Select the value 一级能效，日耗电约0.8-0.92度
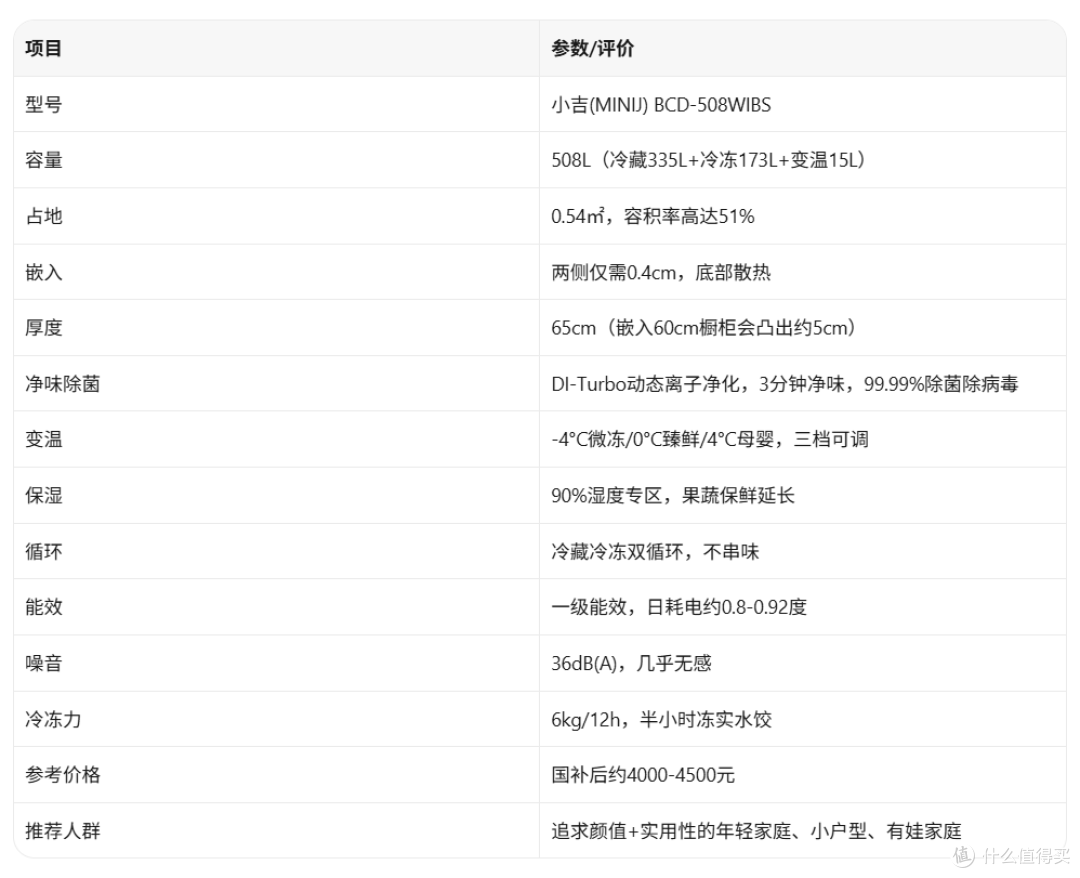The height and width of the screenshot is (878, 1080). pos(679,607)
